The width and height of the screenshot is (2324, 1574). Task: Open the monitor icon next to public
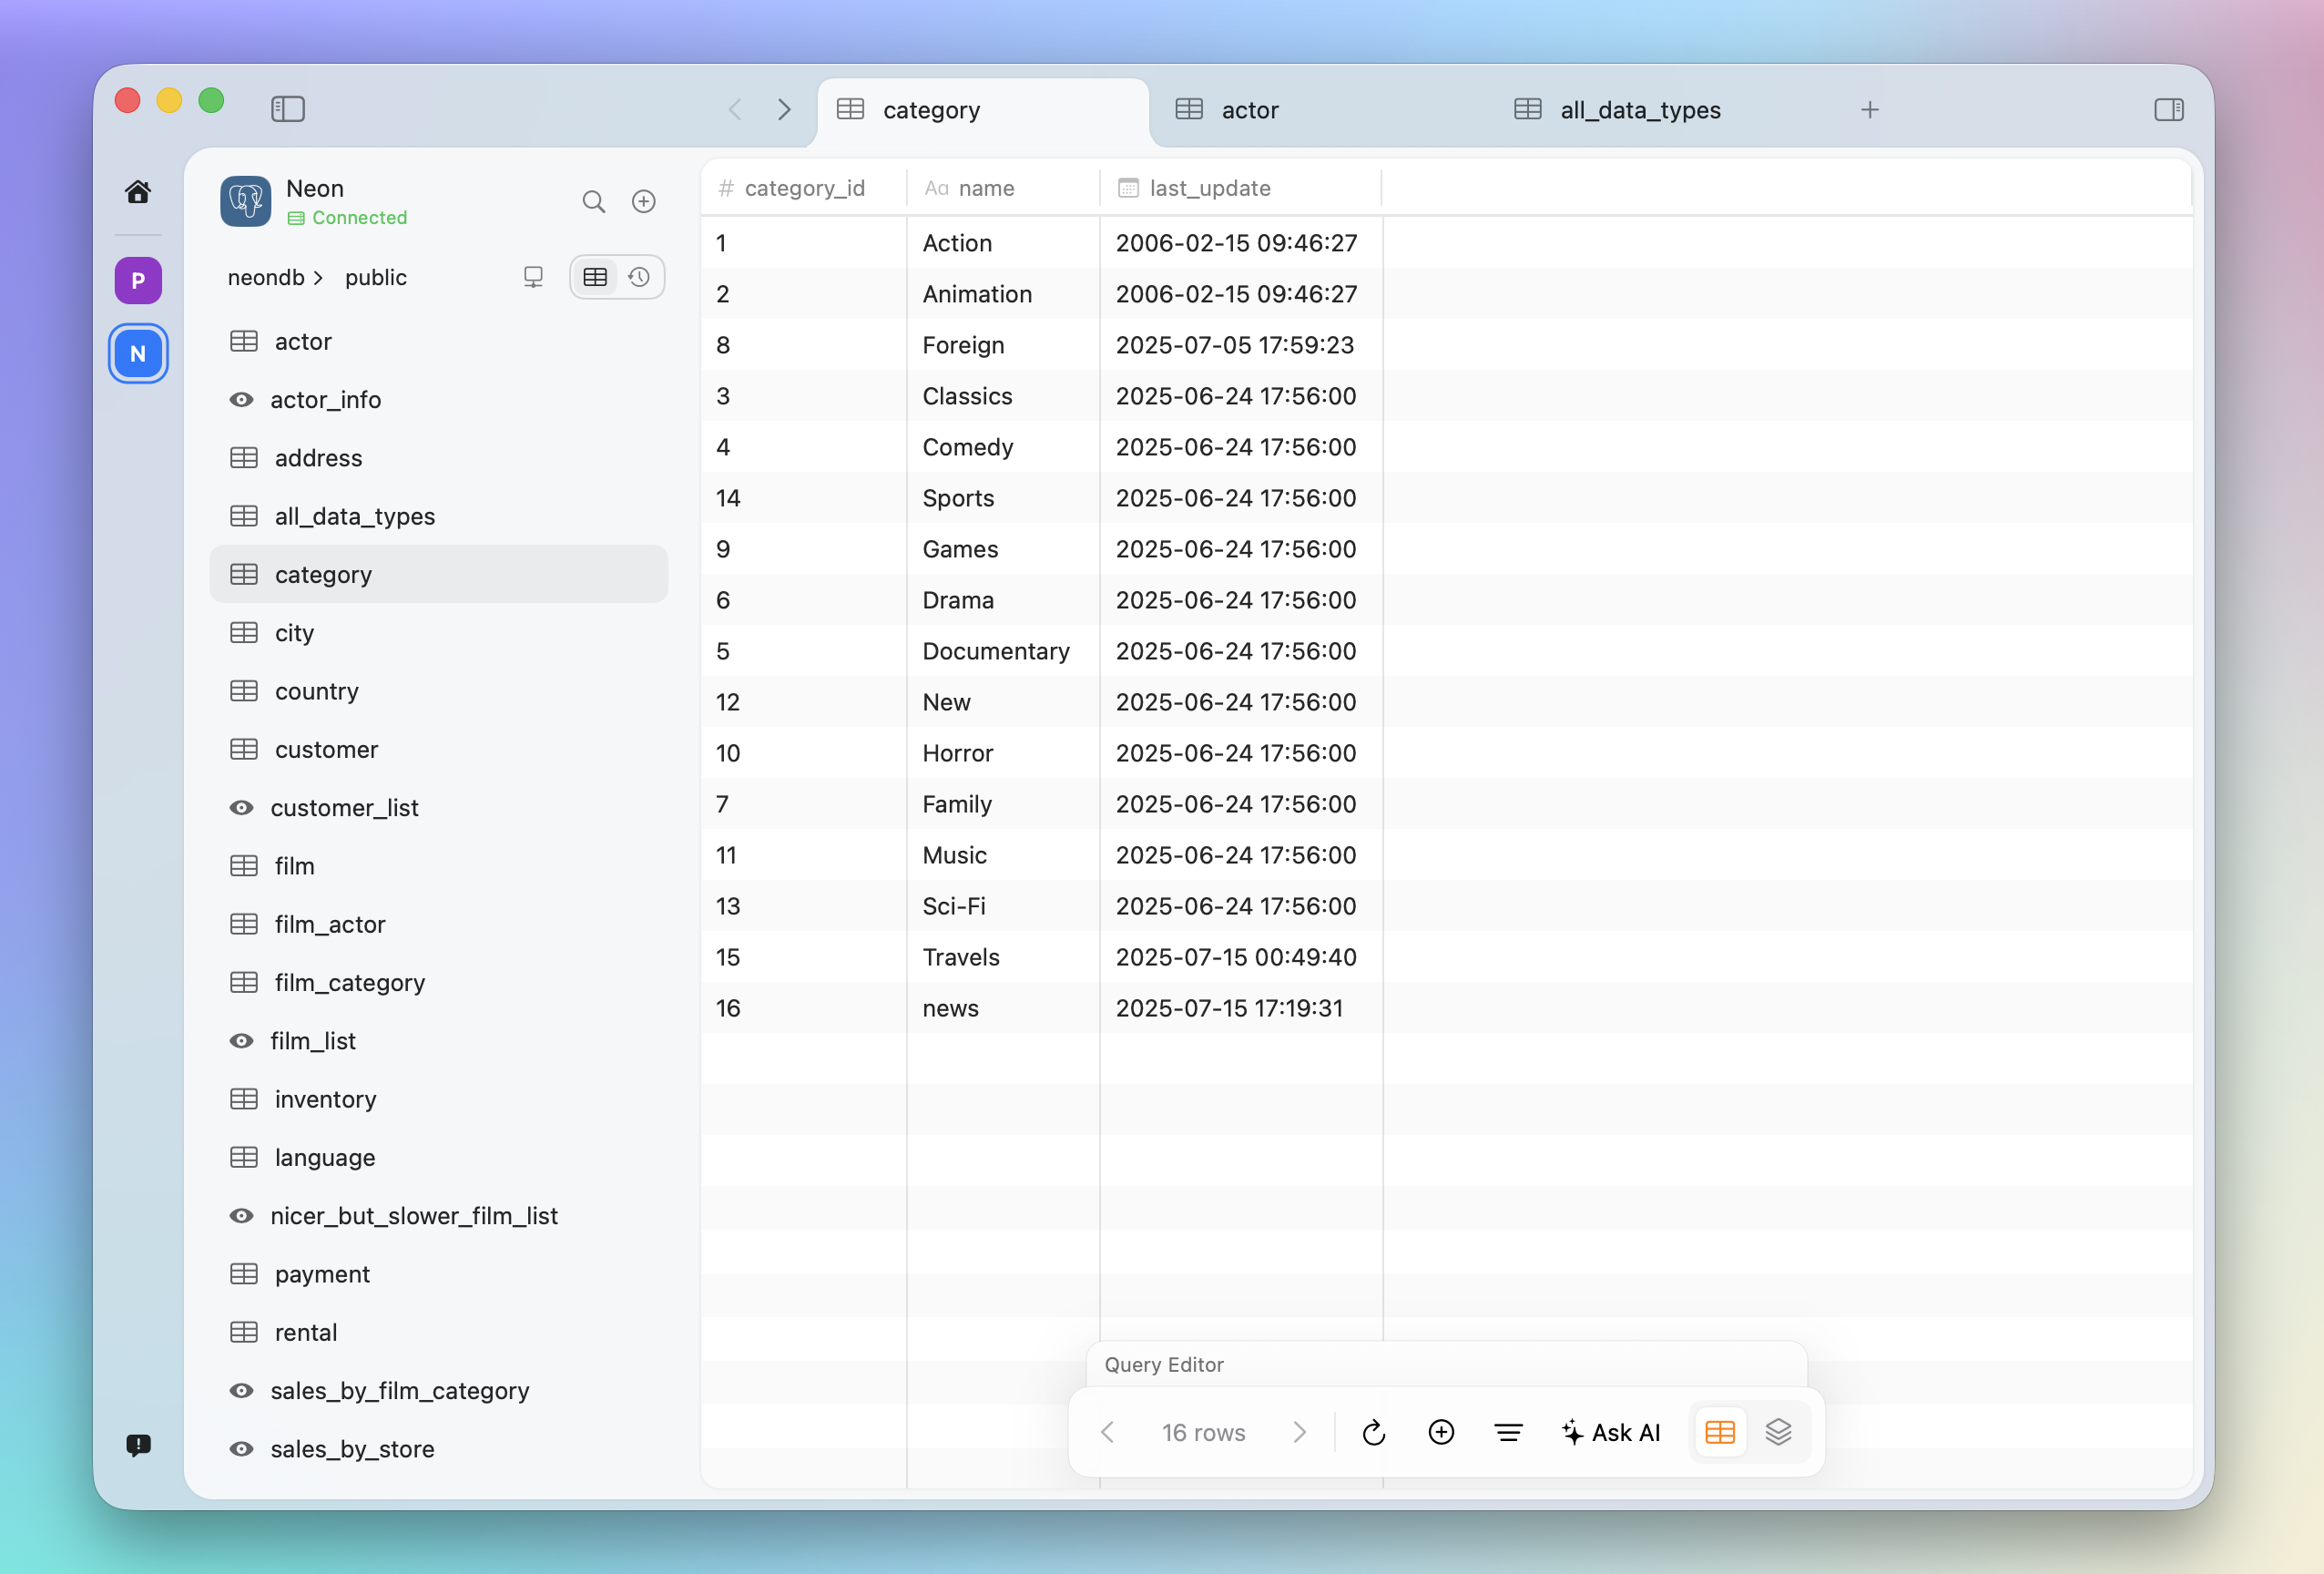(x=534, y=277)
